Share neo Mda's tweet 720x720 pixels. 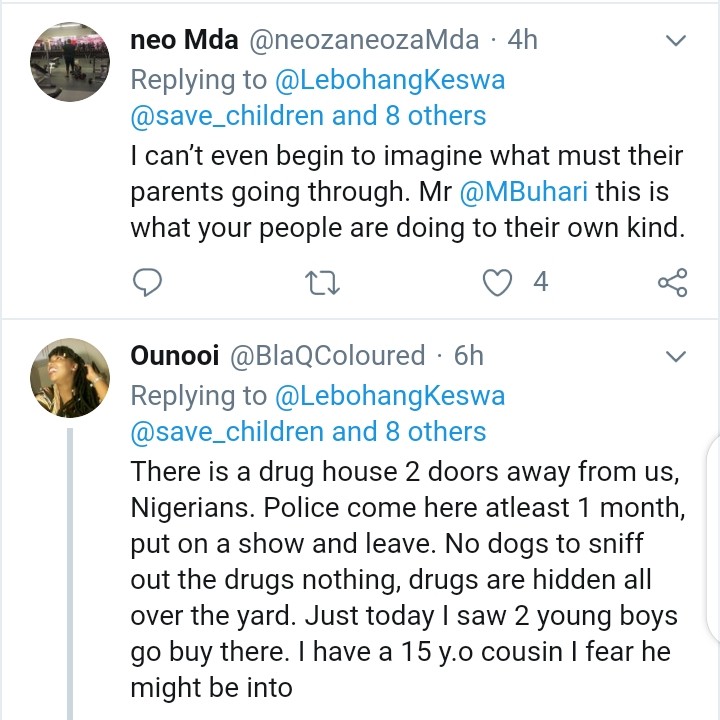coord(672,283)
